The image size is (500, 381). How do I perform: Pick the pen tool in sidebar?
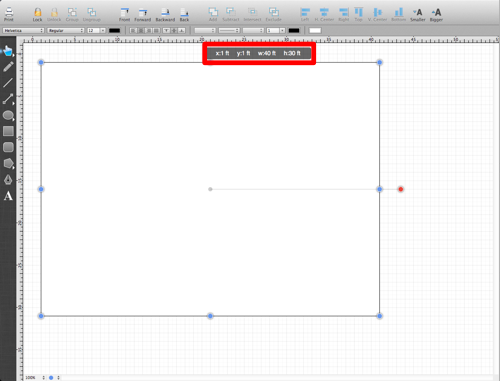point(8,180)
